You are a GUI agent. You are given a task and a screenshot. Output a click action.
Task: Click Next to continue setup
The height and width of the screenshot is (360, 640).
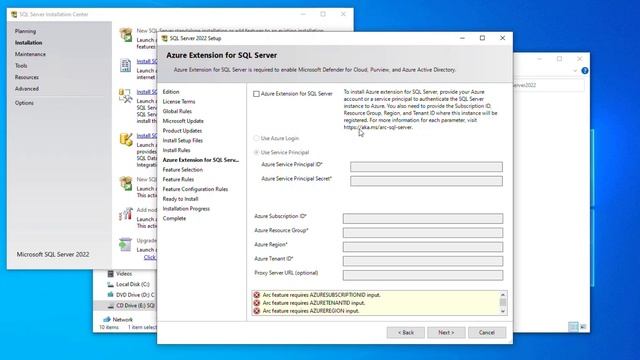point(446,332)
